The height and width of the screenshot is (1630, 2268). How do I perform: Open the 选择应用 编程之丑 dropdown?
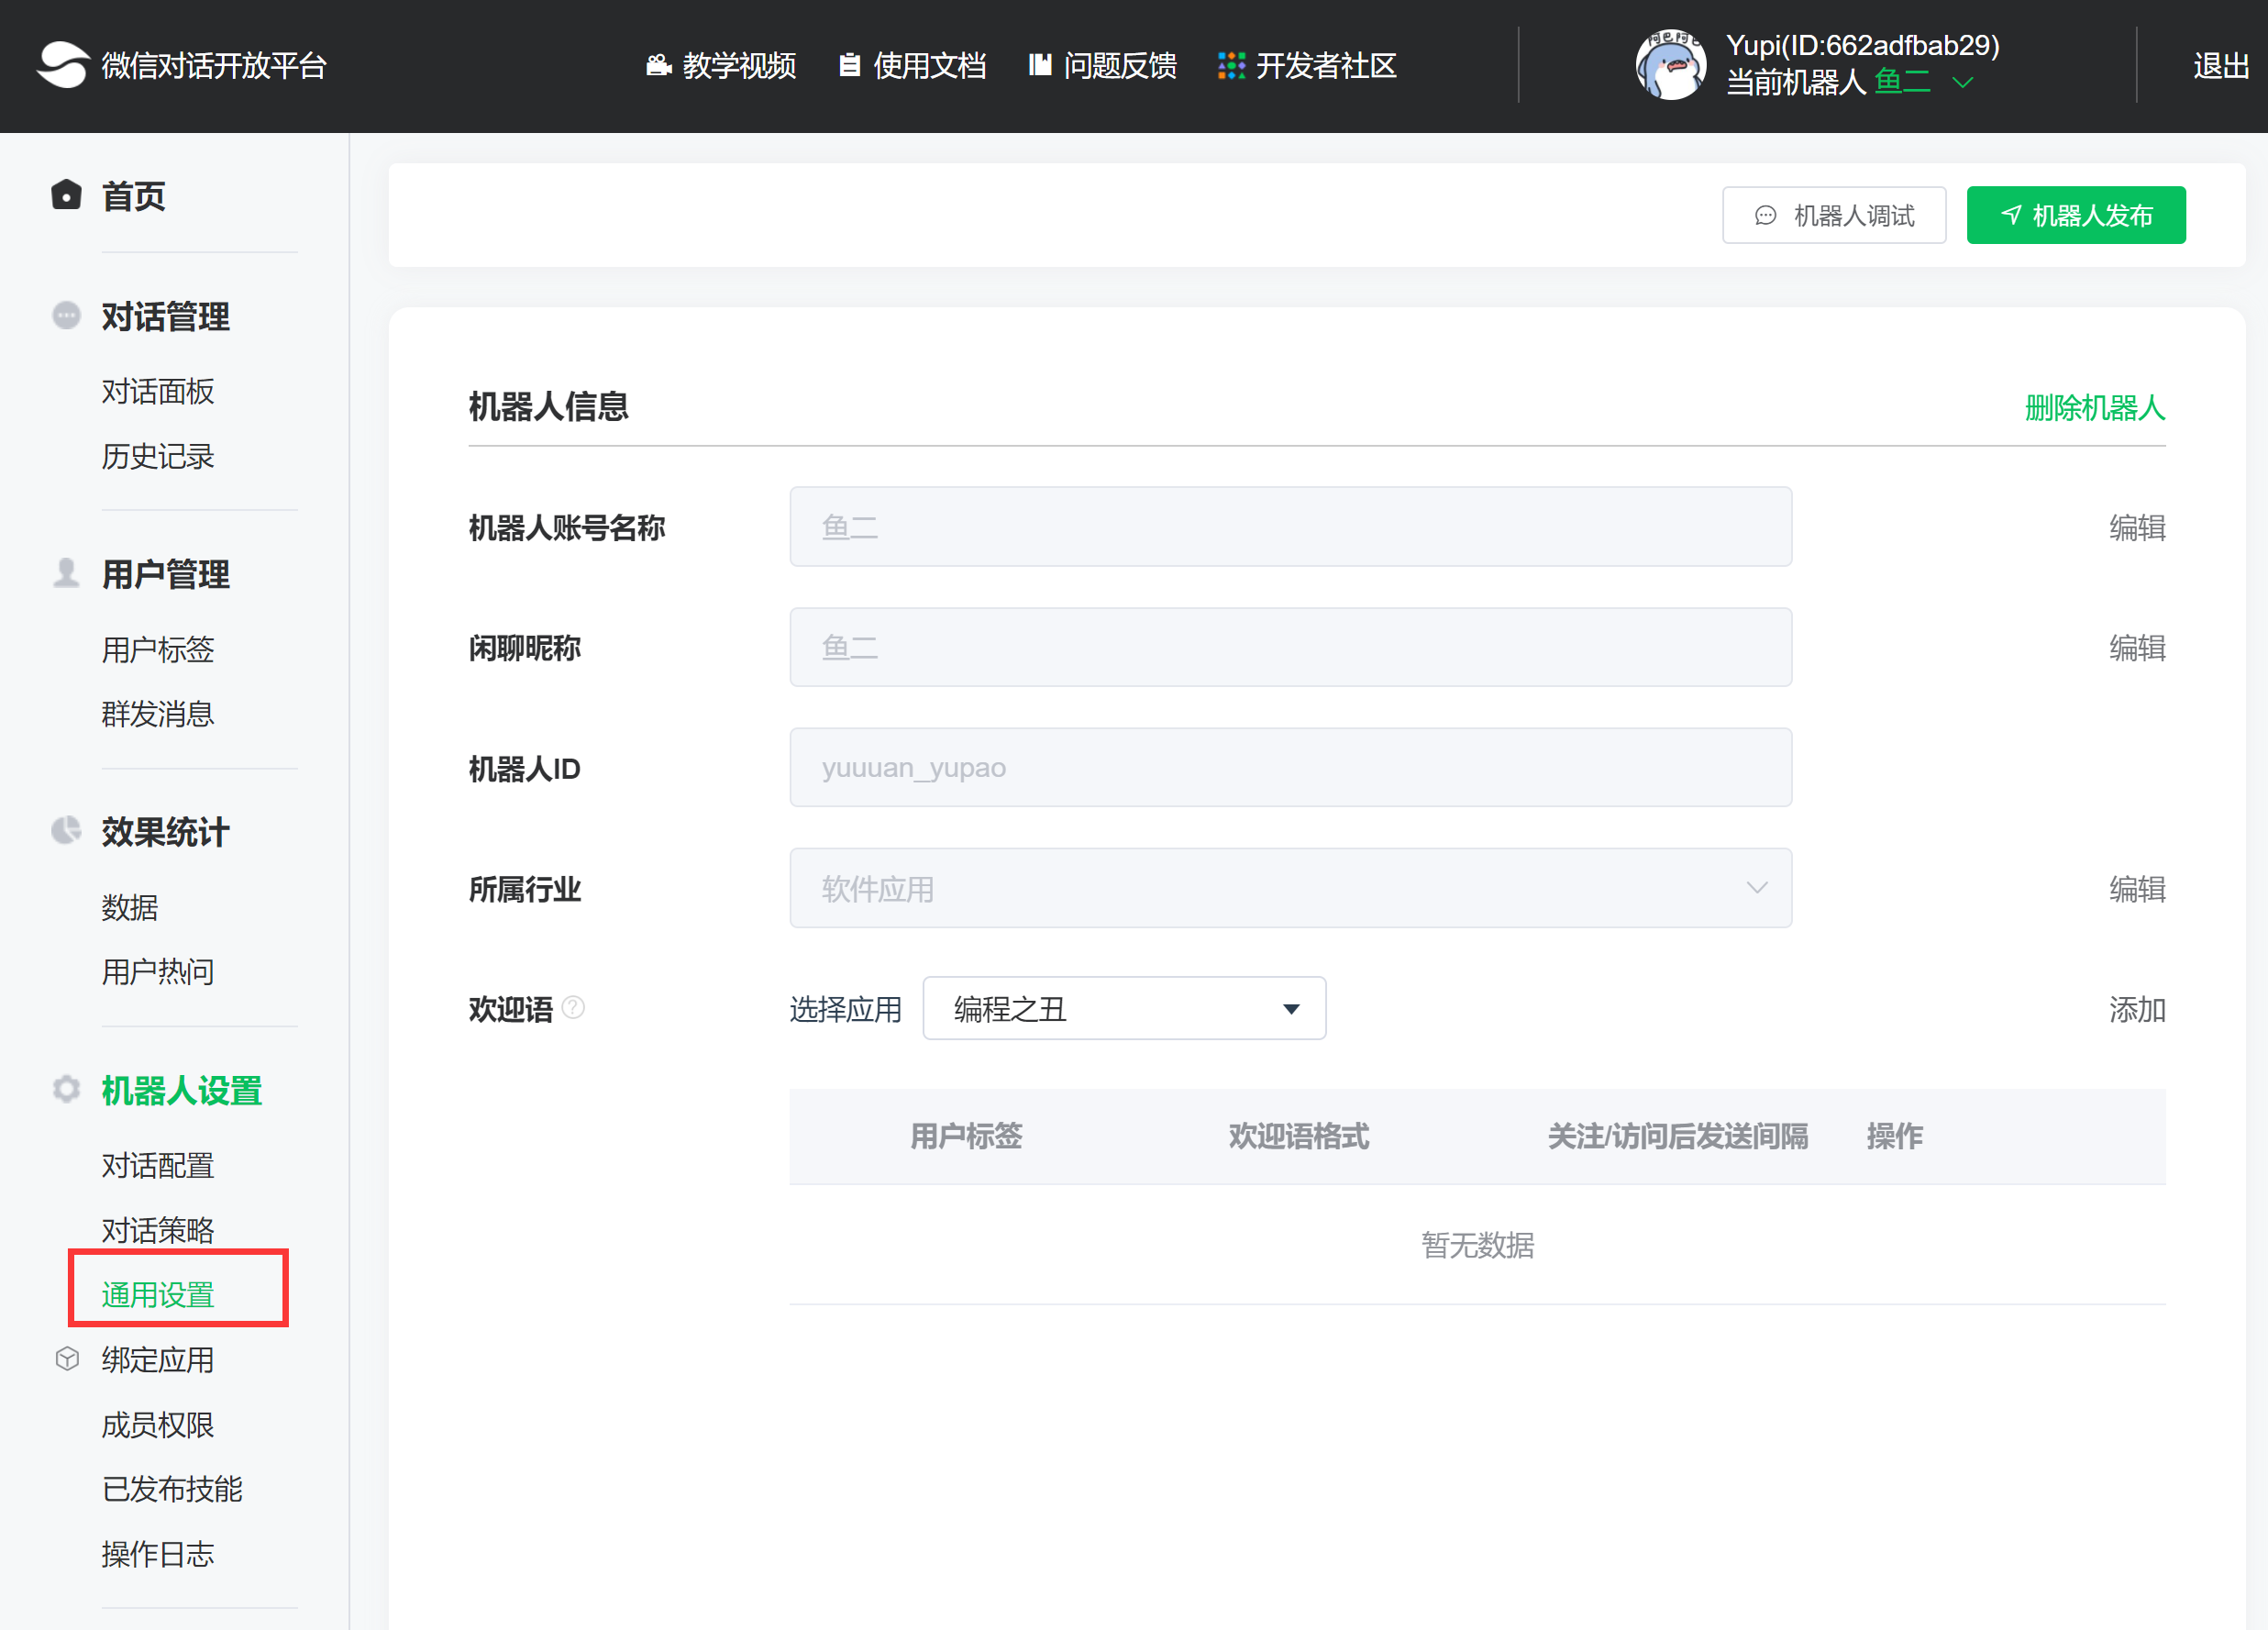(x=1124, y=1009)
